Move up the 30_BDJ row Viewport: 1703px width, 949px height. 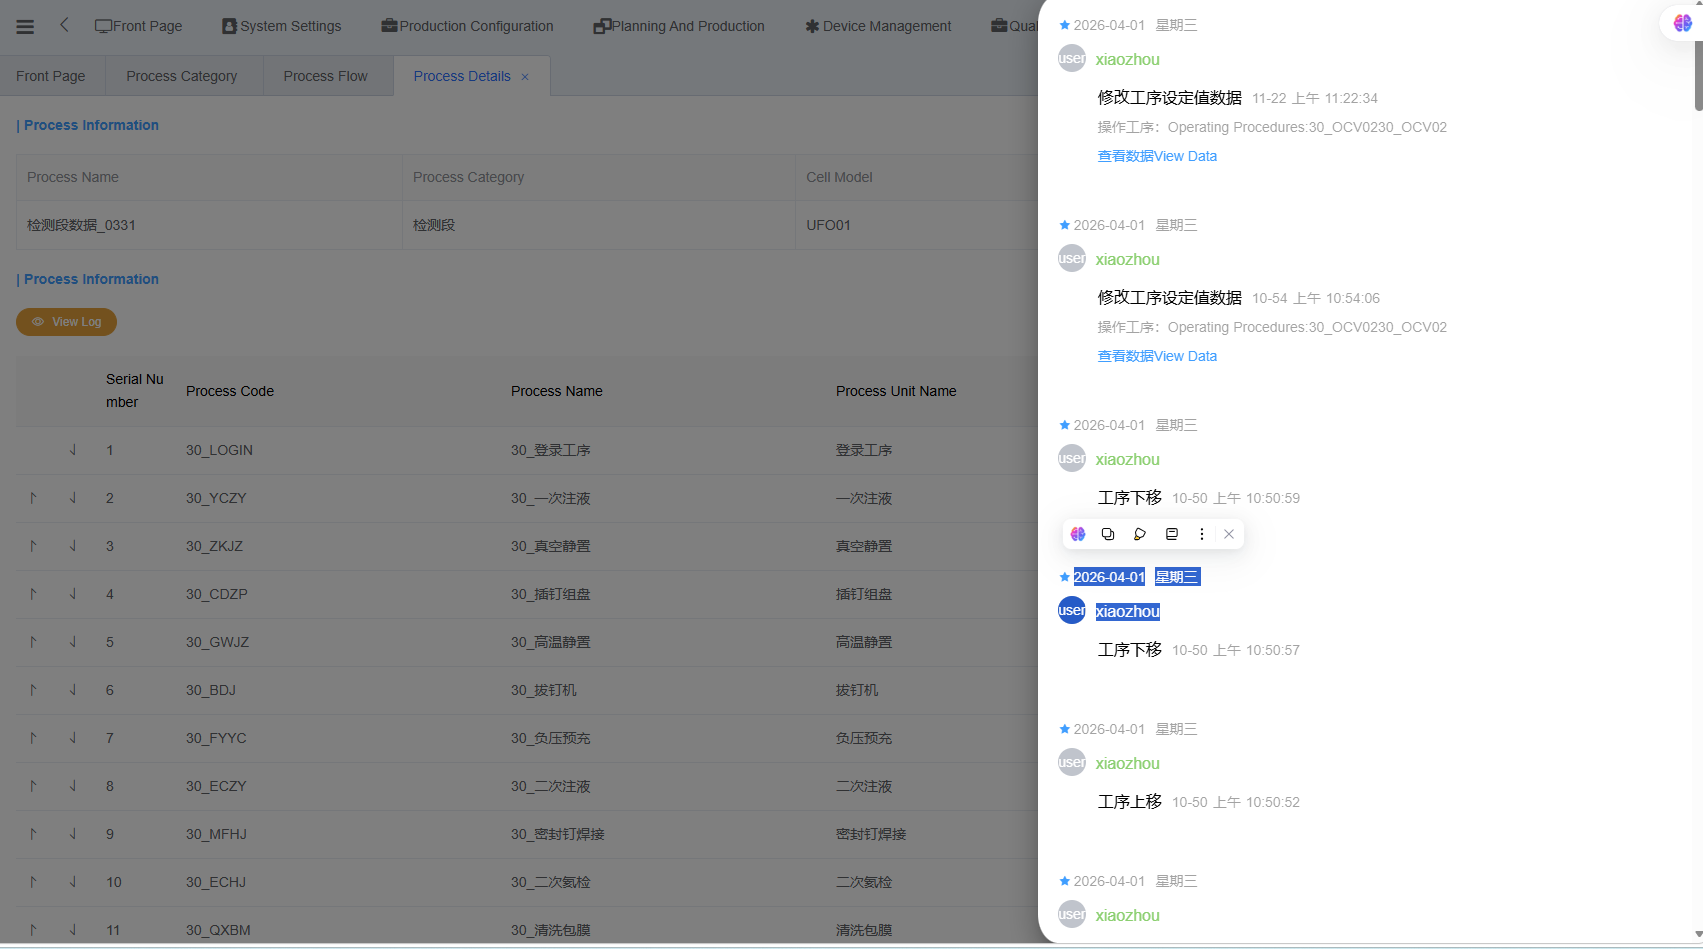coord(33,690)
